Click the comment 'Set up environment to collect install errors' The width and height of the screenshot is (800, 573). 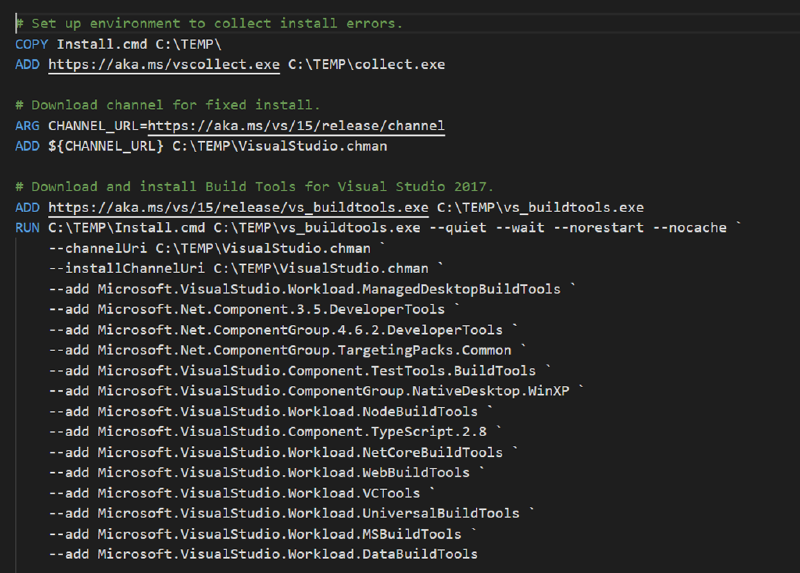coord(209,23)
